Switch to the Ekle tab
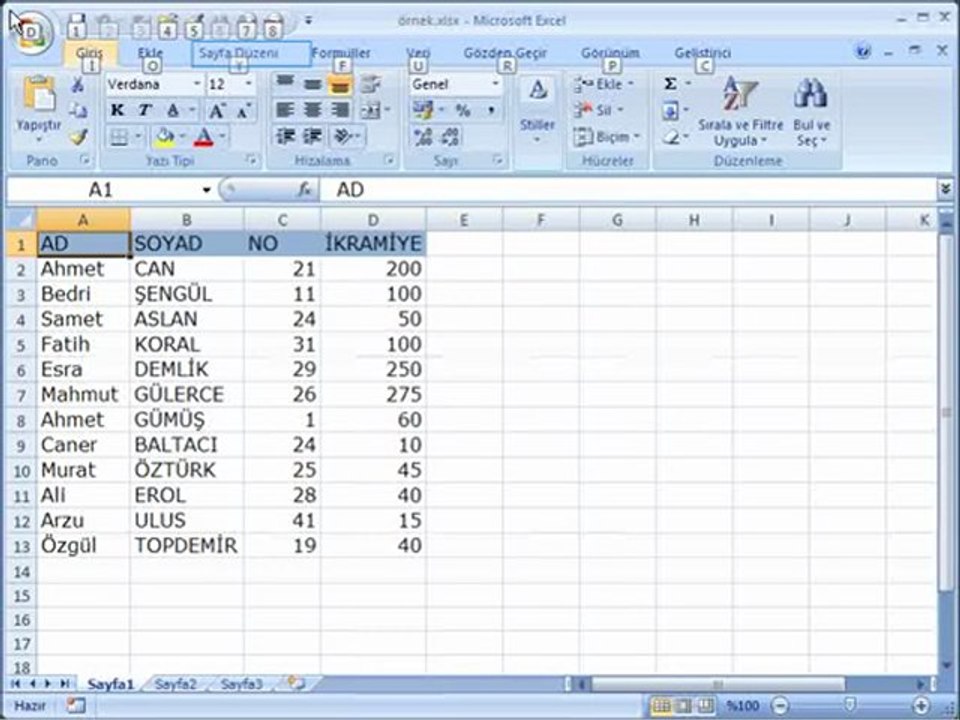The height and width of the screenshot is (720, 960). (151, 53)
